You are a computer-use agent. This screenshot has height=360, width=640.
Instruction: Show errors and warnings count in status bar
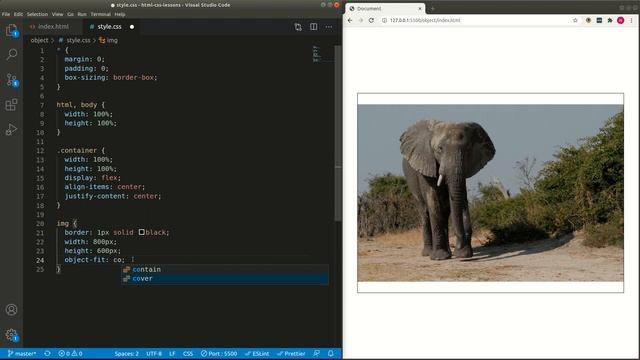pos(70,353)
